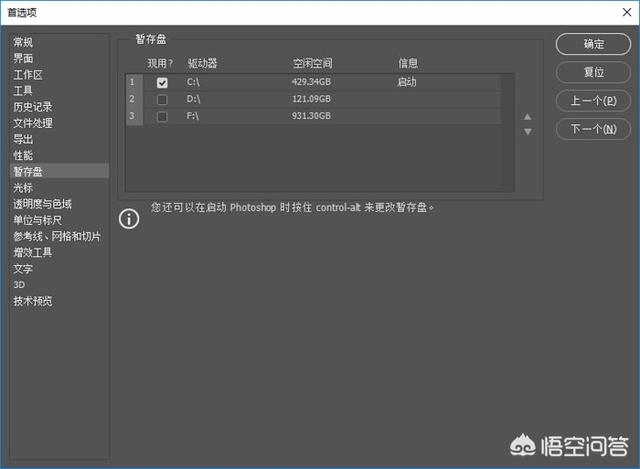This screenshot has height=469, width=640.
Task: Enable D:\ as scratch disk
Action: tap(162, 100)
